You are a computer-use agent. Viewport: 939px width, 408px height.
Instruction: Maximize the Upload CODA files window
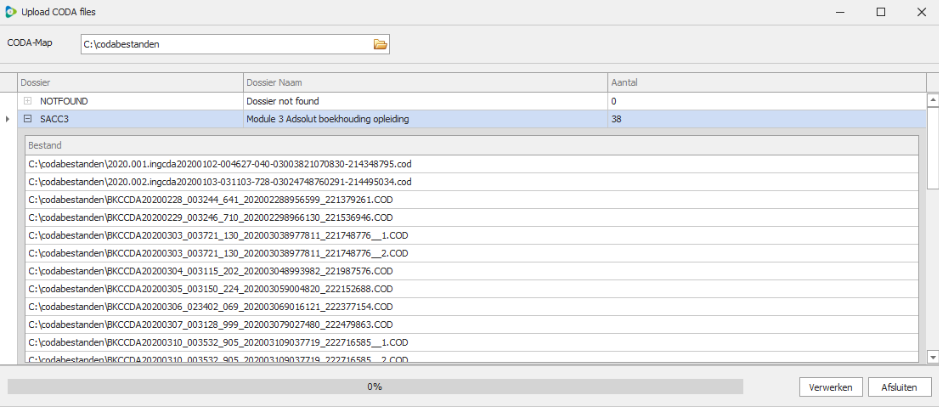(x=880, y=12)
